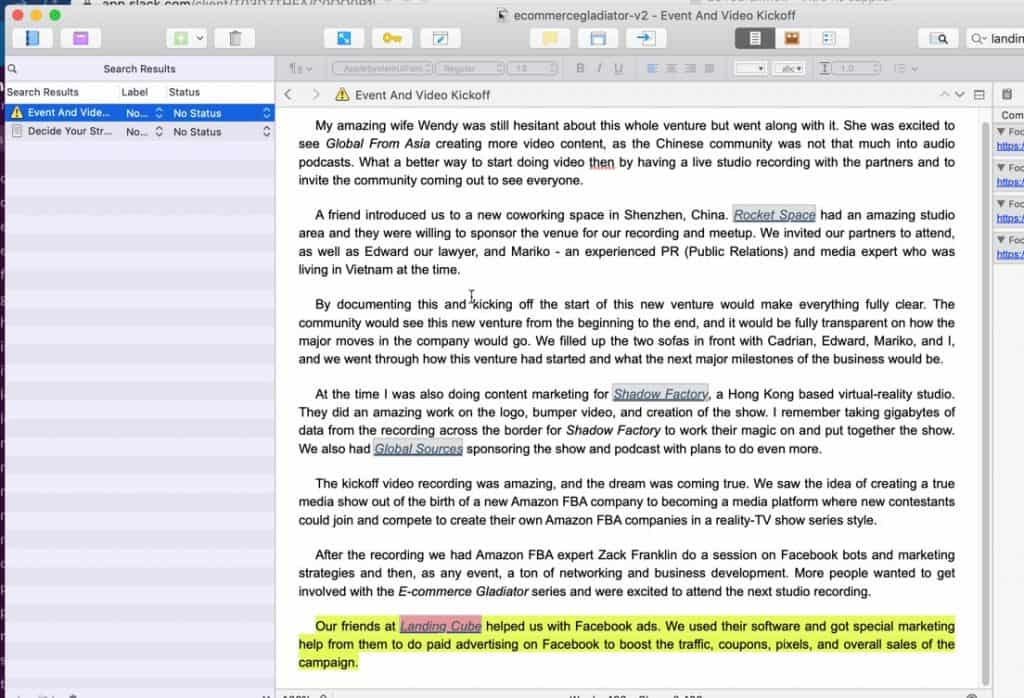Screen dimensions: 1024x698
Task: Open highlight color 'abc' dropdown
Action: coord(789,68)
